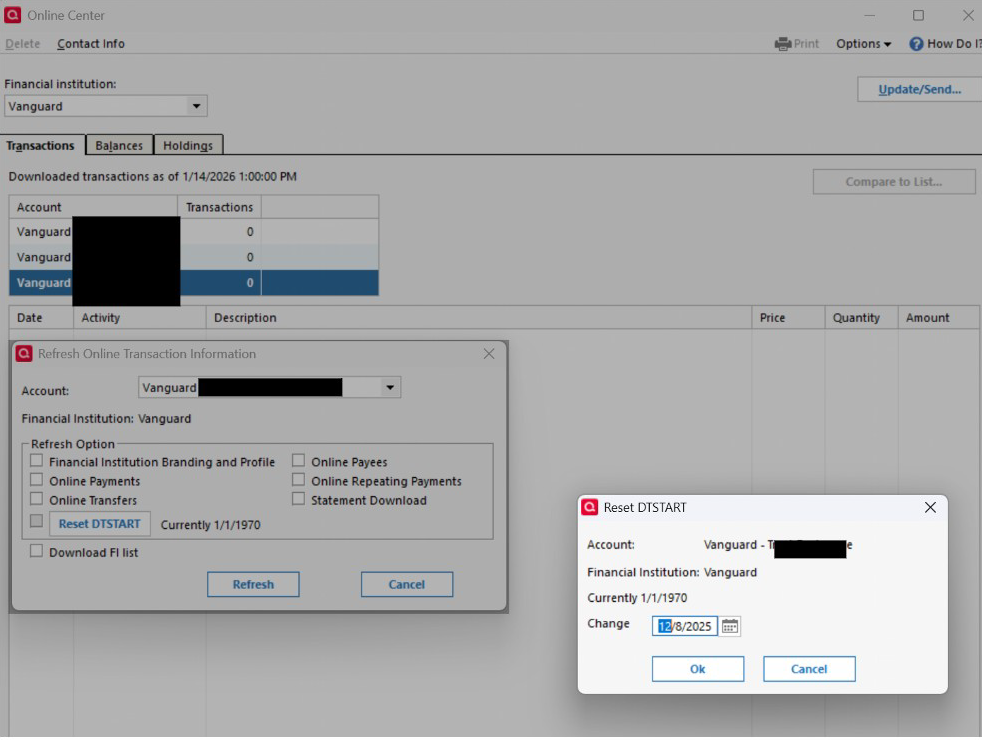Image resolution: width=982 pixels, height=740 pixels.
Task: Tick the checkbox beside Reset DTSTART
Action: [x=36, y=521]
